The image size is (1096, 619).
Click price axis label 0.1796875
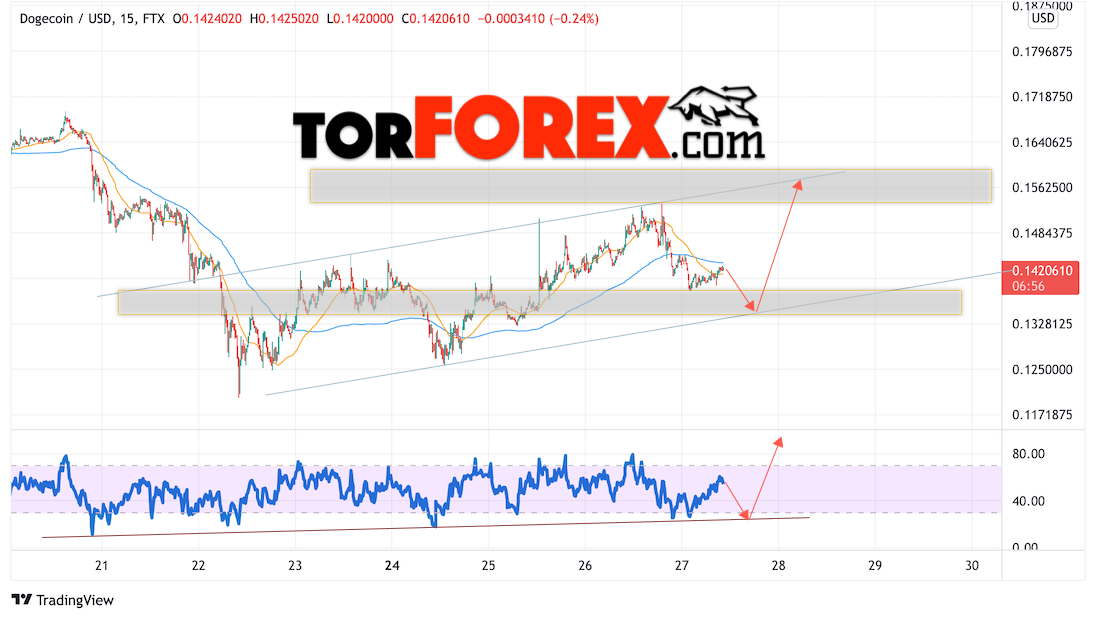(x=1041, y=52)
